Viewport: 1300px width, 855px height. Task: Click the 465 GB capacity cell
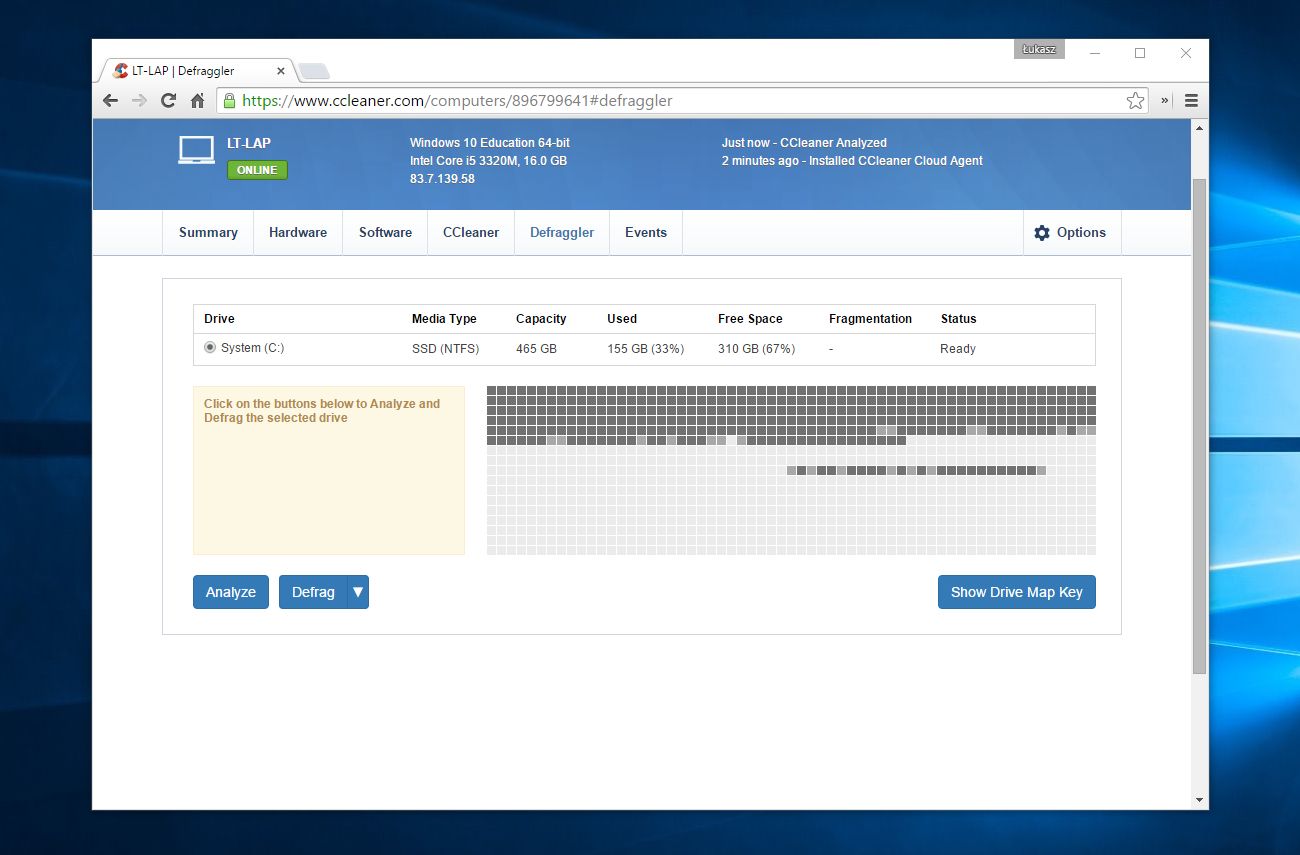click(536, 349)
